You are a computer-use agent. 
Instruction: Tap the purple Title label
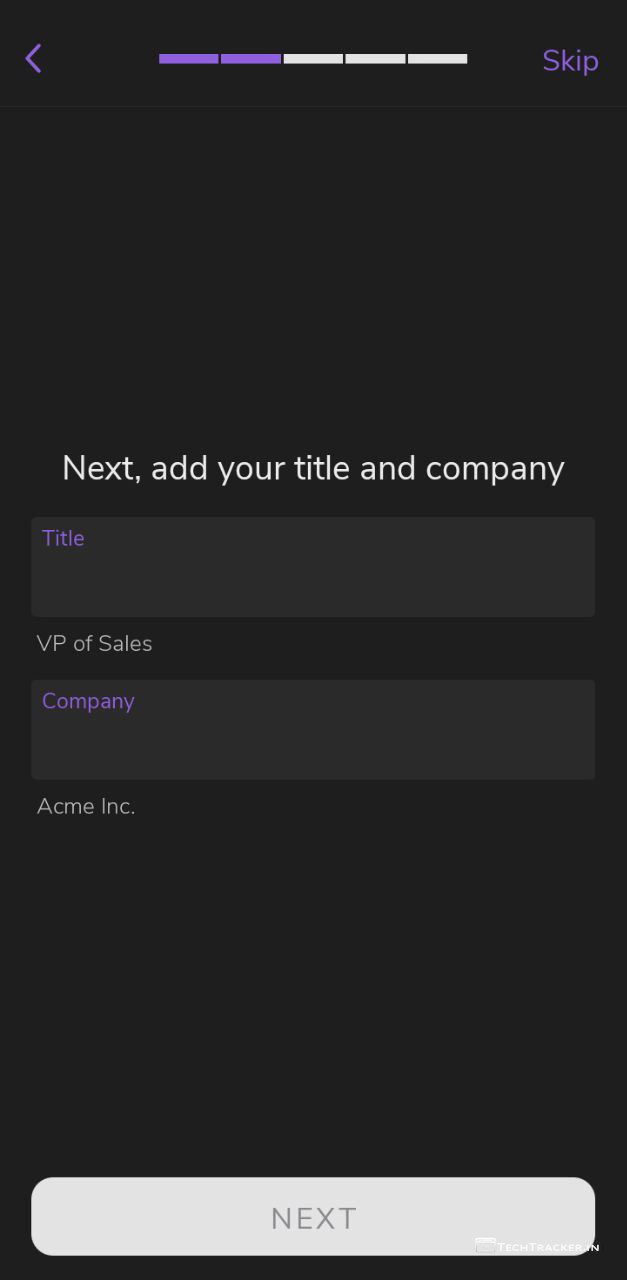63,538
